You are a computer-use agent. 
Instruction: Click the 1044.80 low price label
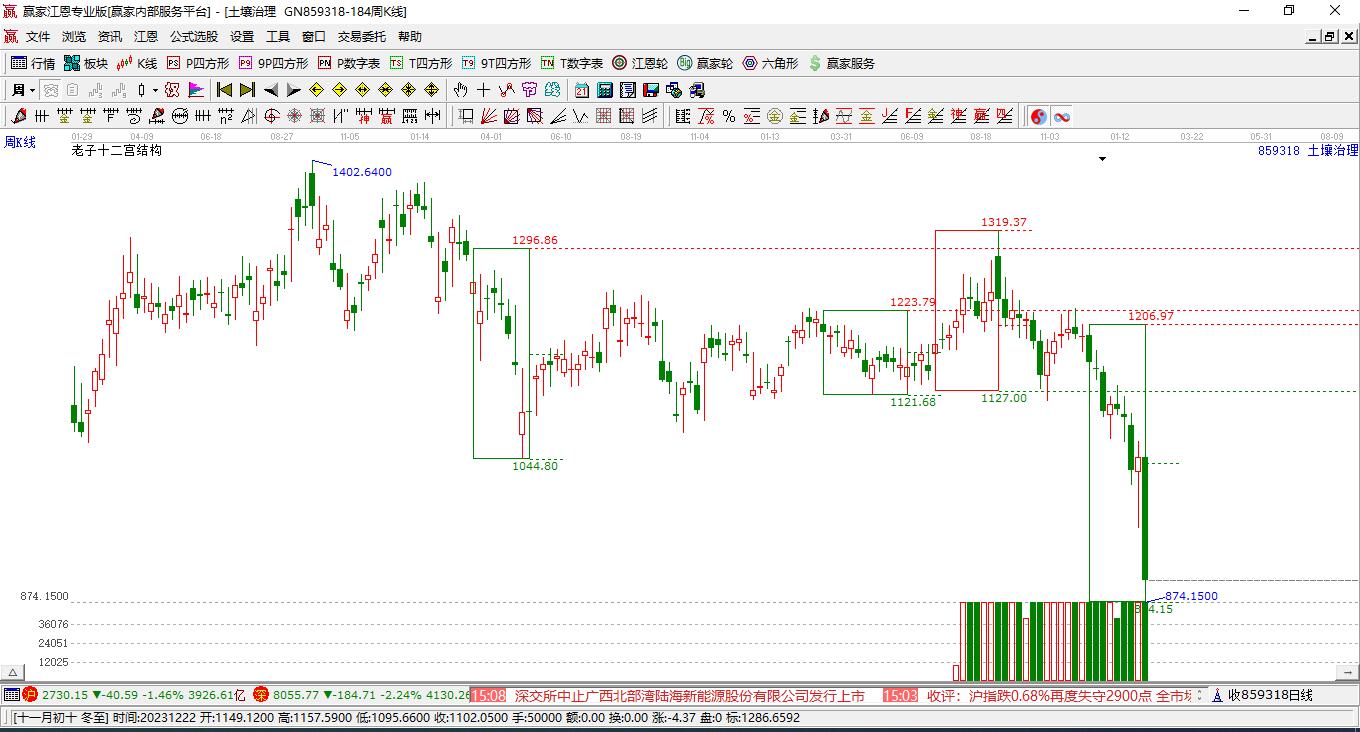535,466
